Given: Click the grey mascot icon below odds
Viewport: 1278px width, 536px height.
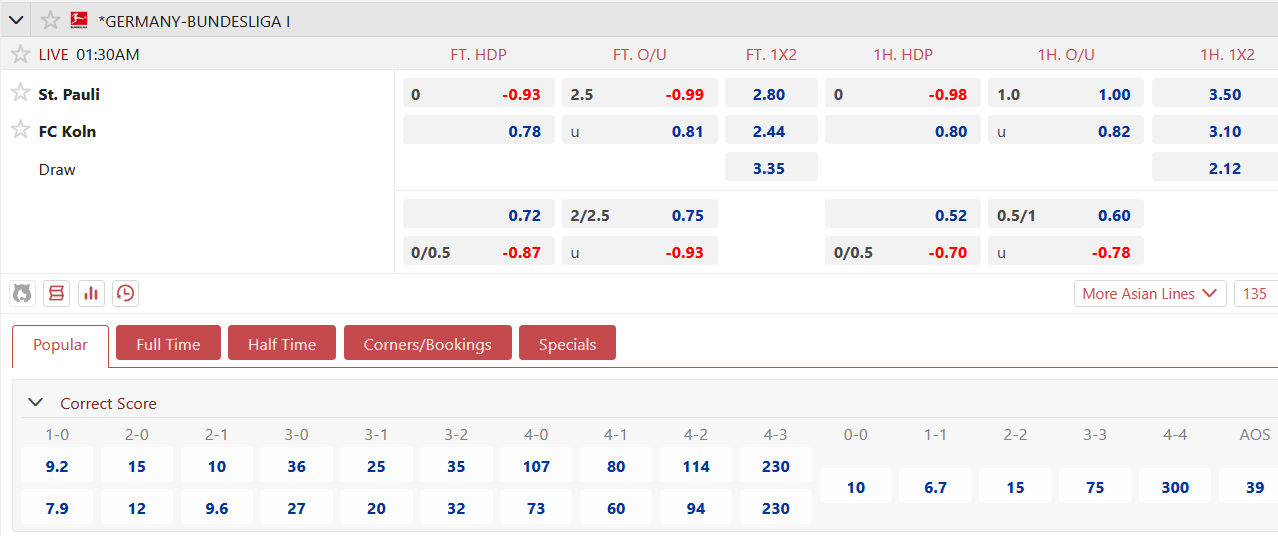Looking at the screenshot, I should coord(22,293).
